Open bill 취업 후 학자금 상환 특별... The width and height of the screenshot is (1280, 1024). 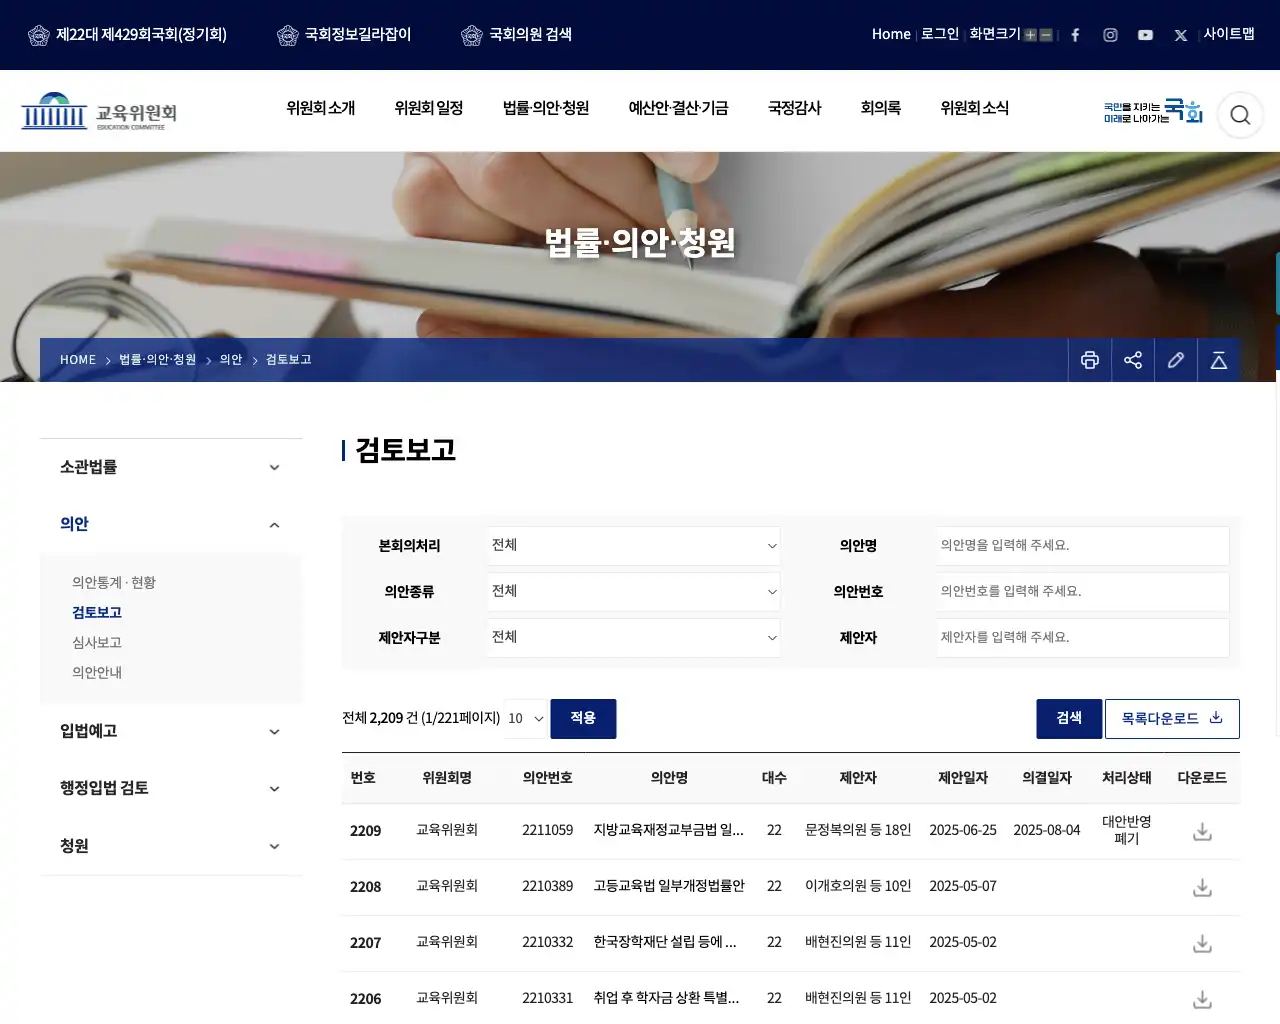tap(666, 998)
